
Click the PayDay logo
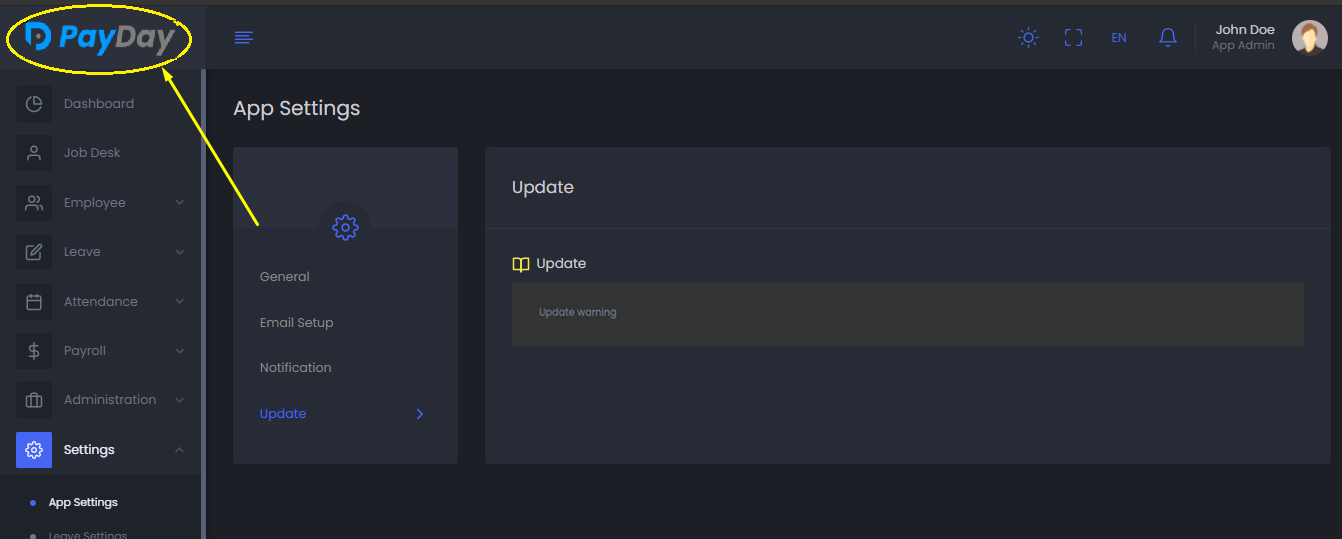tap(100, 38)
